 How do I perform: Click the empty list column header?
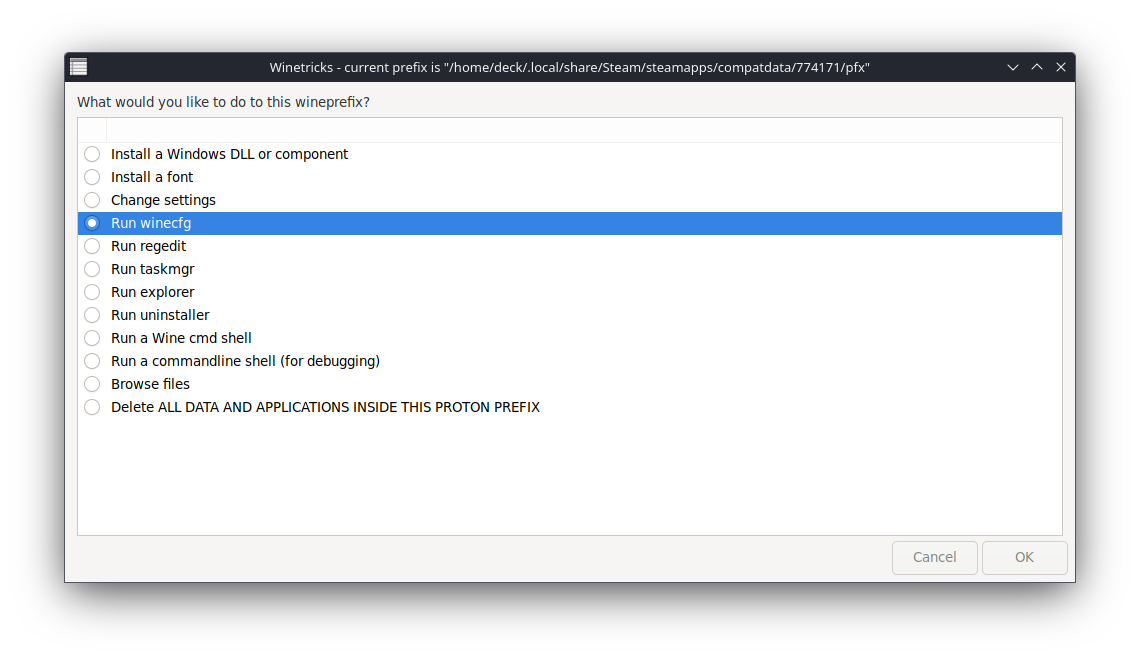584,130
